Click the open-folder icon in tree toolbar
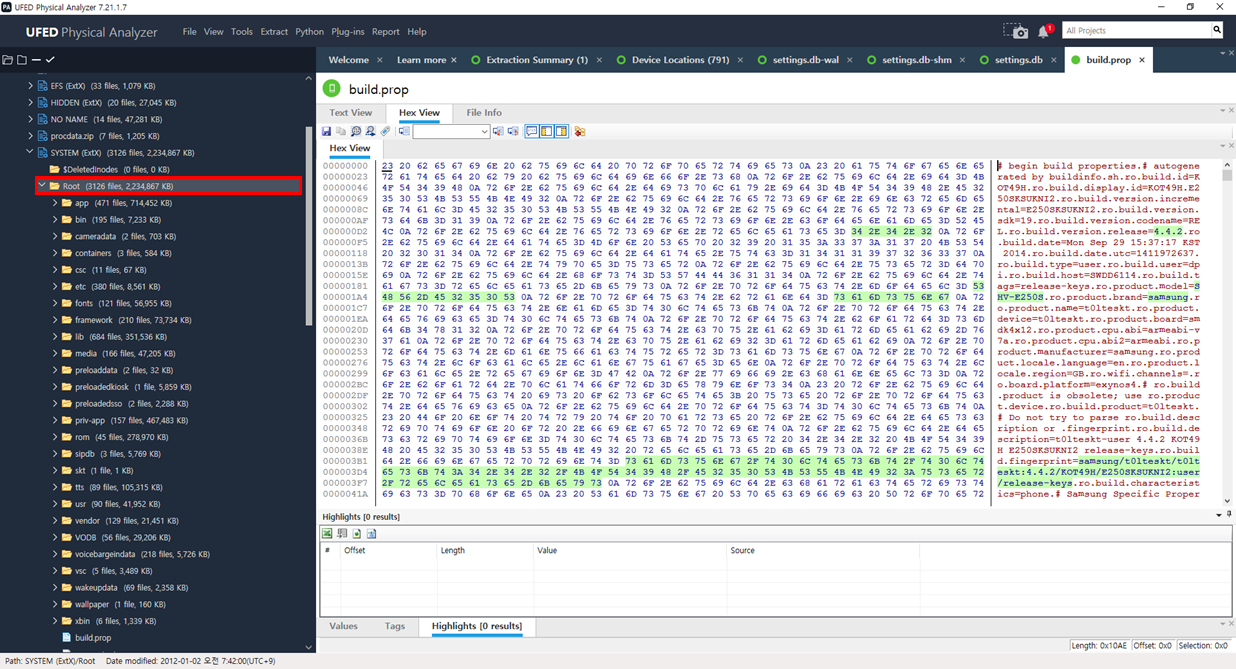The image size is (1236, 669). tap(7, 60)
